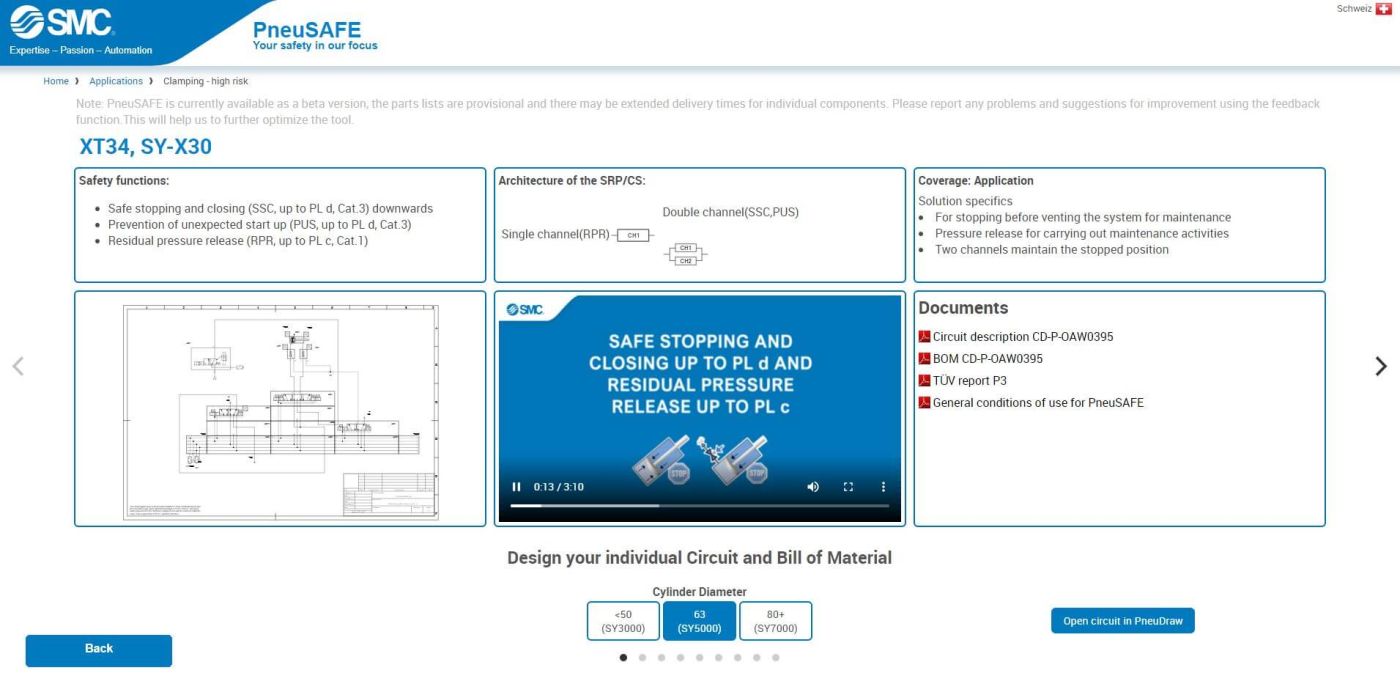1400x673 pixels.
Task: Go to previous slide with left arrow
Action: click(x=17, y=366)
